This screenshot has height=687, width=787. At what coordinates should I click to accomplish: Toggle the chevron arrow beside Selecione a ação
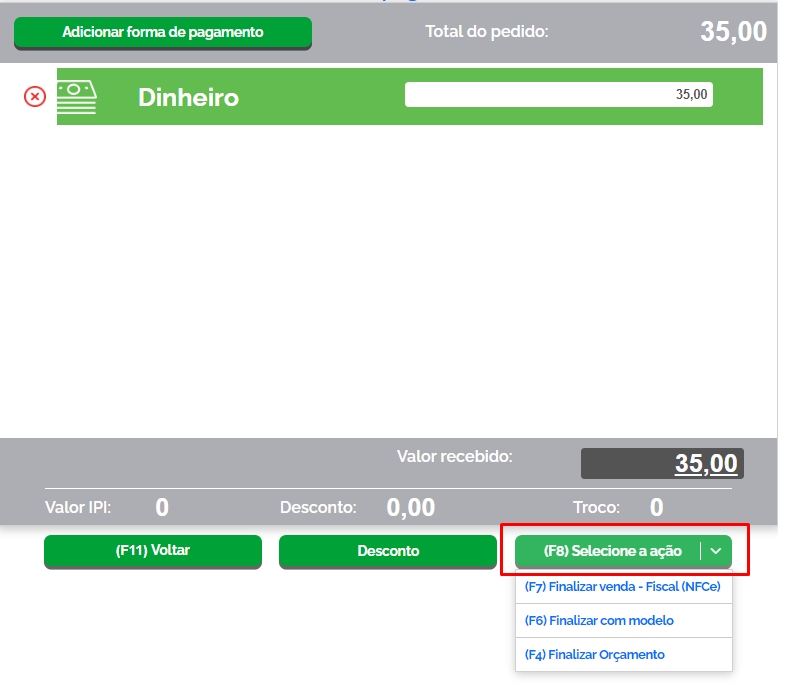[x=716, y=551]
